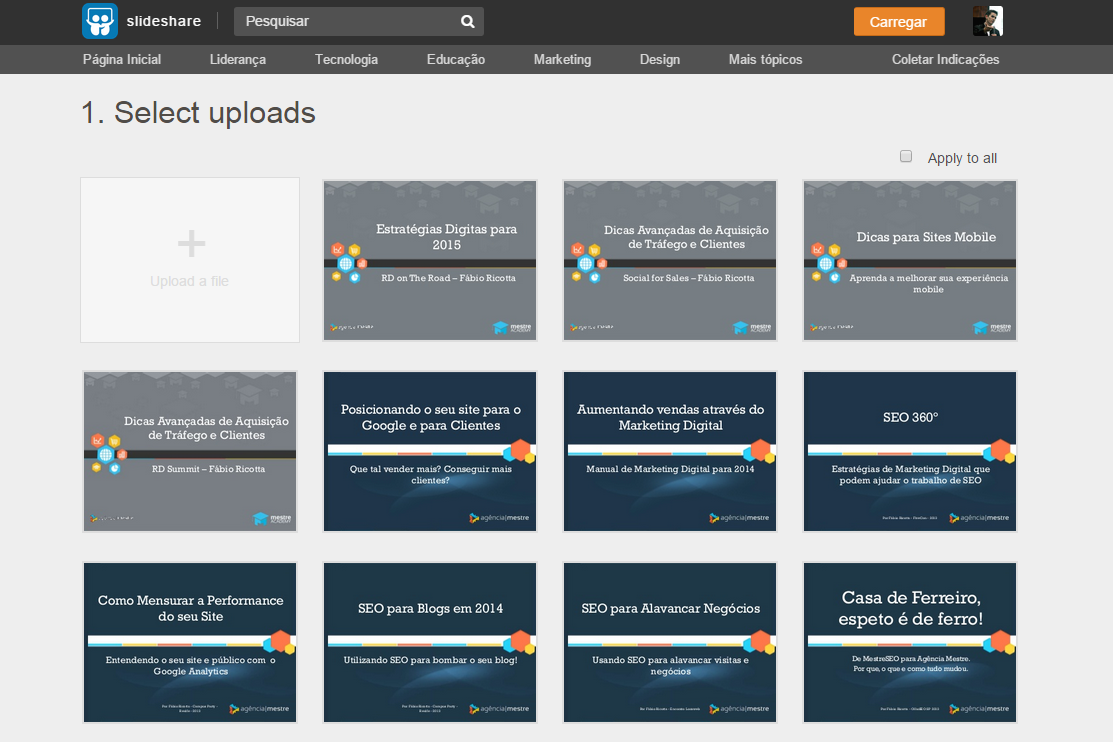
Task: Choose the SEO 360° presentation thumbnail
Action: (x=910, y=451)
